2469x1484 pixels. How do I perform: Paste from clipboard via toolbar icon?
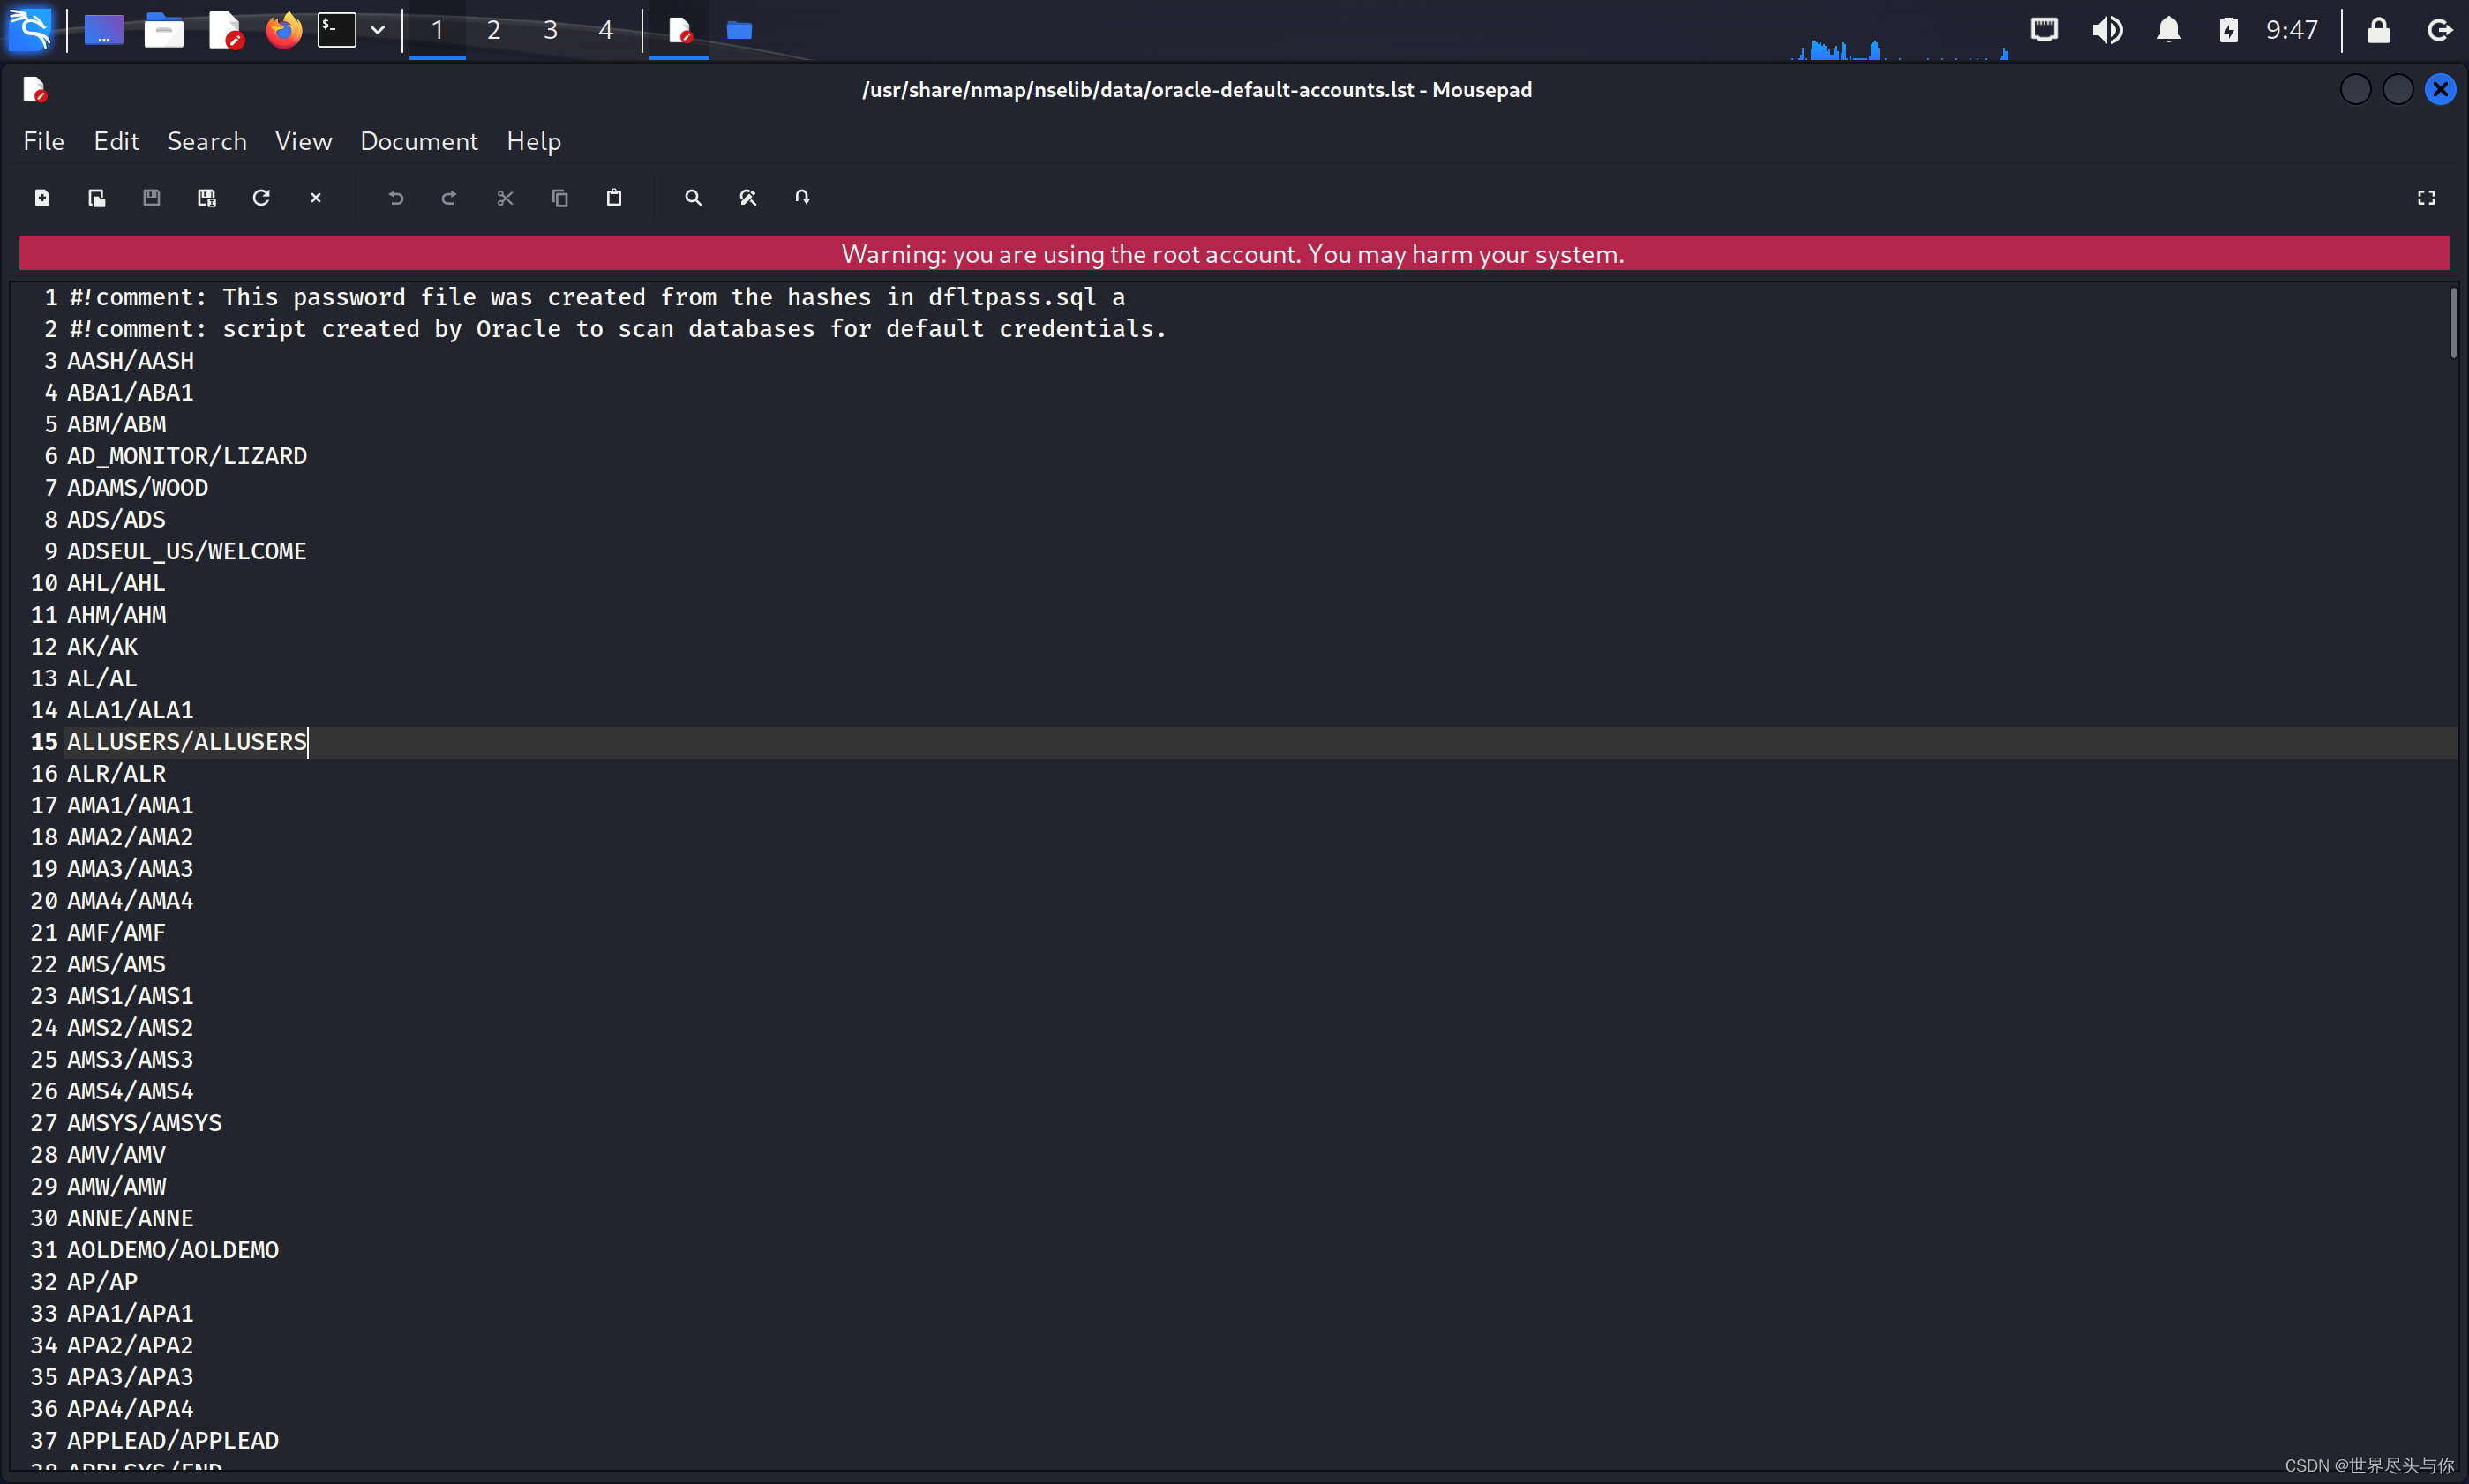614,198
